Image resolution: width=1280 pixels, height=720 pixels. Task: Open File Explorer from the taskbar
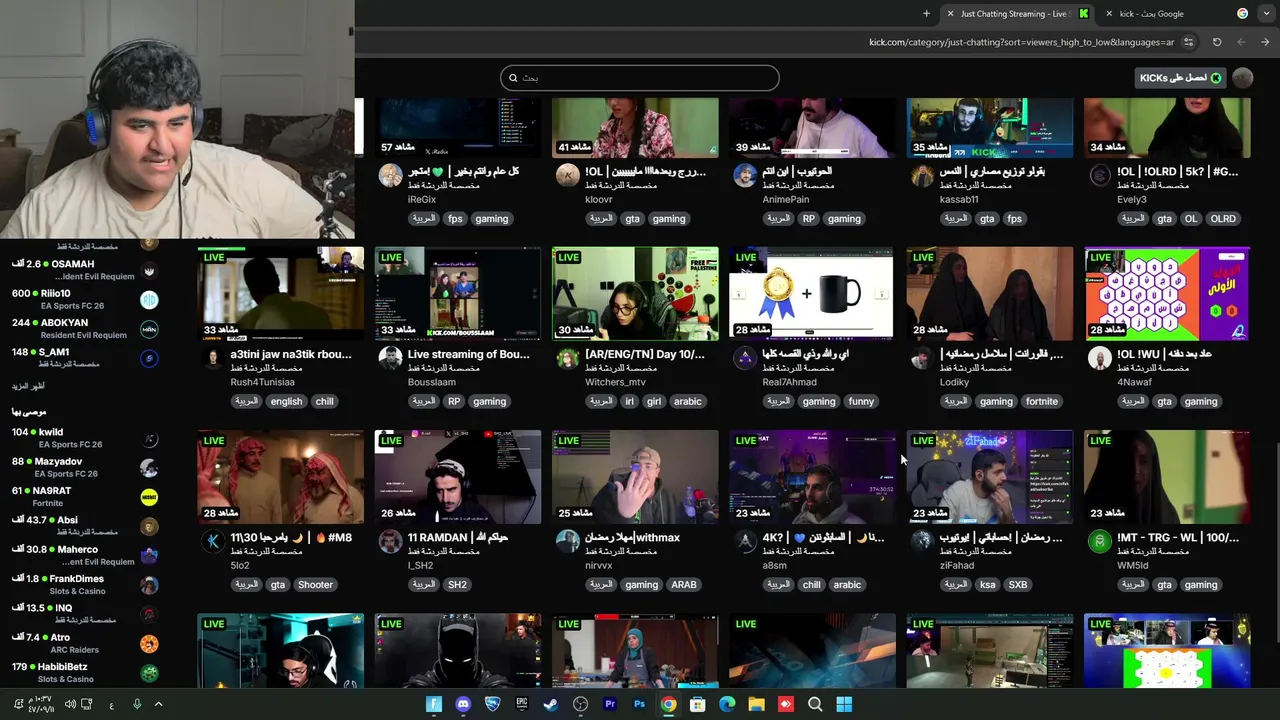tap(756, 704)
